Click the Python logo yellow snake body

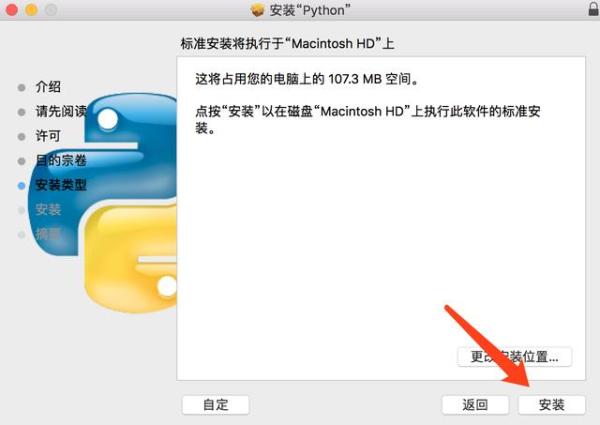(x=130, y=258)
